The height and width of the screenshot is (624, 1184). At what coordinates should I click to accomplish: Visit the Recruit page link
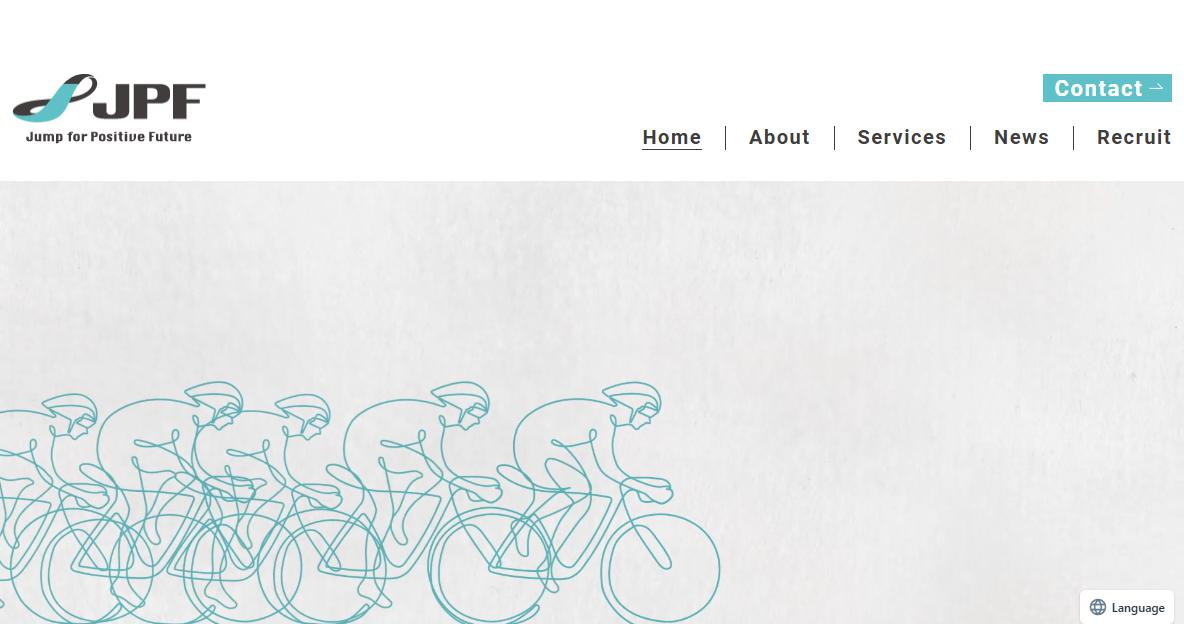1134,137
